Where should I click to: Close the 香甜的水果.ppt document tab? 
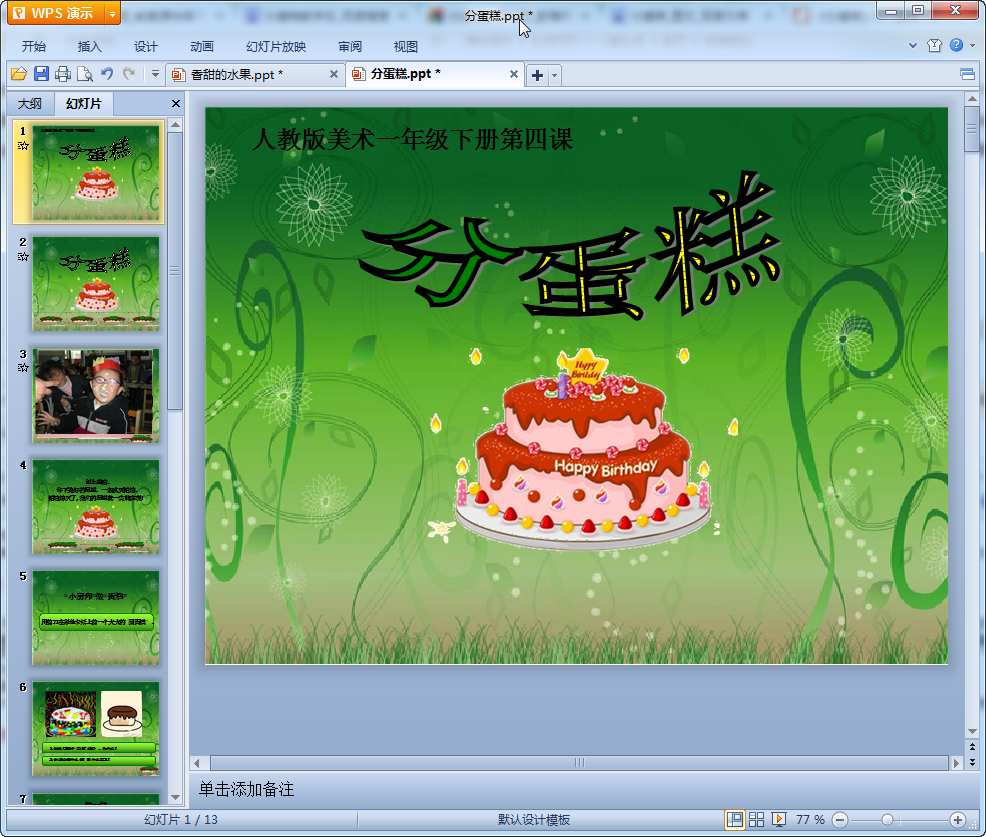[334, 74]
